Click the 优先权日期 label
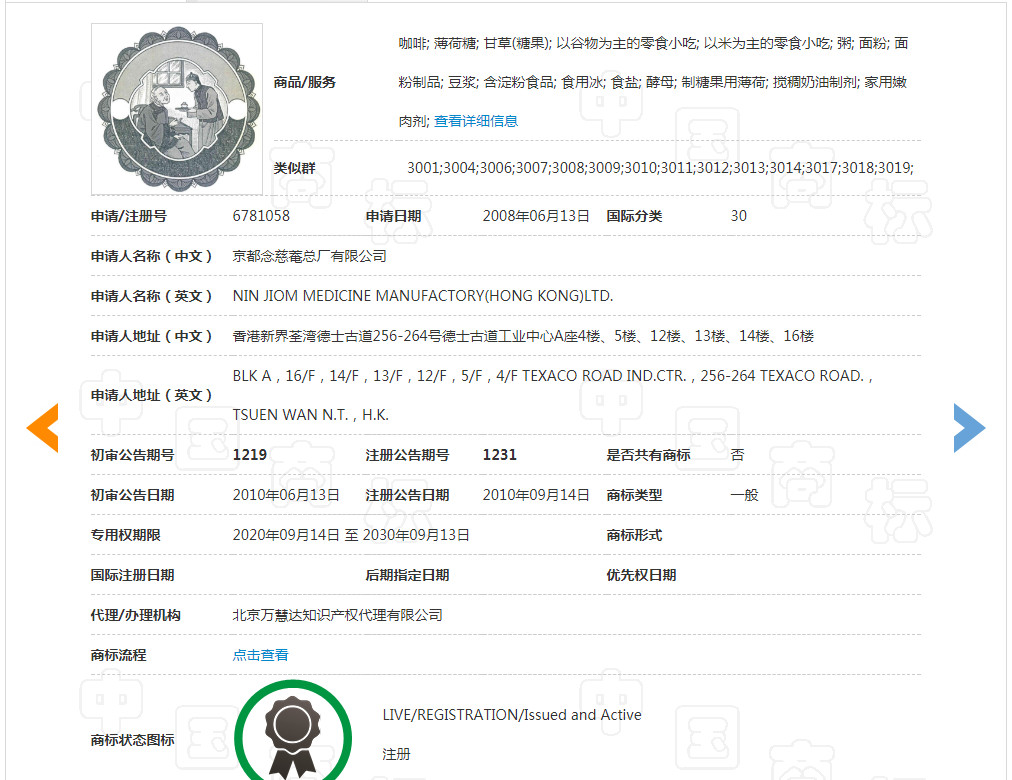The width and height of the screenshot is (1012, 780). pos(641,575)
